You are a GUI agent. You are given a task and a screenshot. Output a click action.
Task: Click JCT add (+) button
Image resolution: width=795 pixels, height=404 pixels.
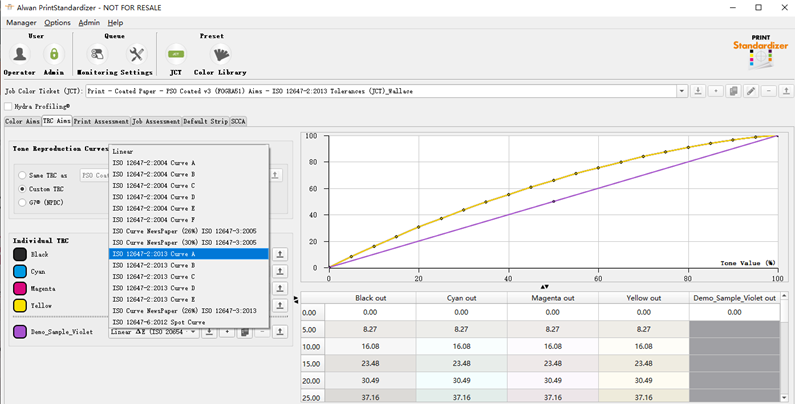(x=715, y=91)
